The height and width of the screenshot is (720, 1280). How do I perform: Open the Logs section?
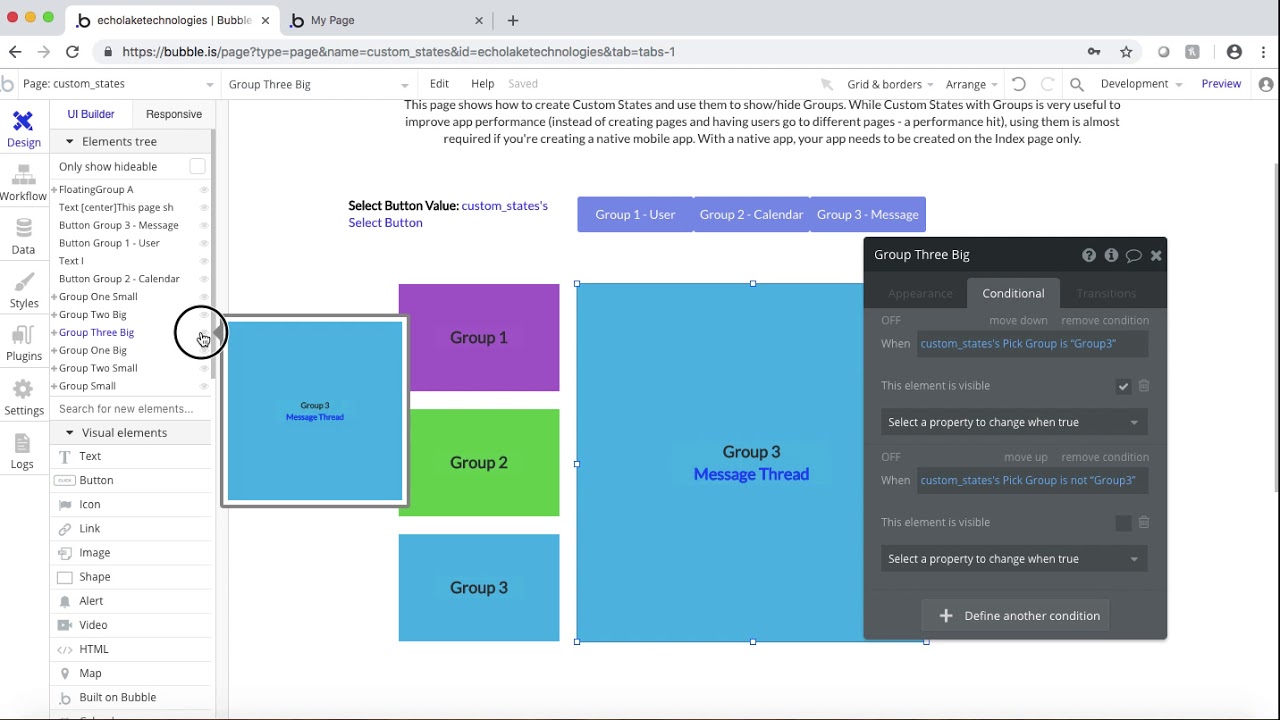click(x=23, y=452)
